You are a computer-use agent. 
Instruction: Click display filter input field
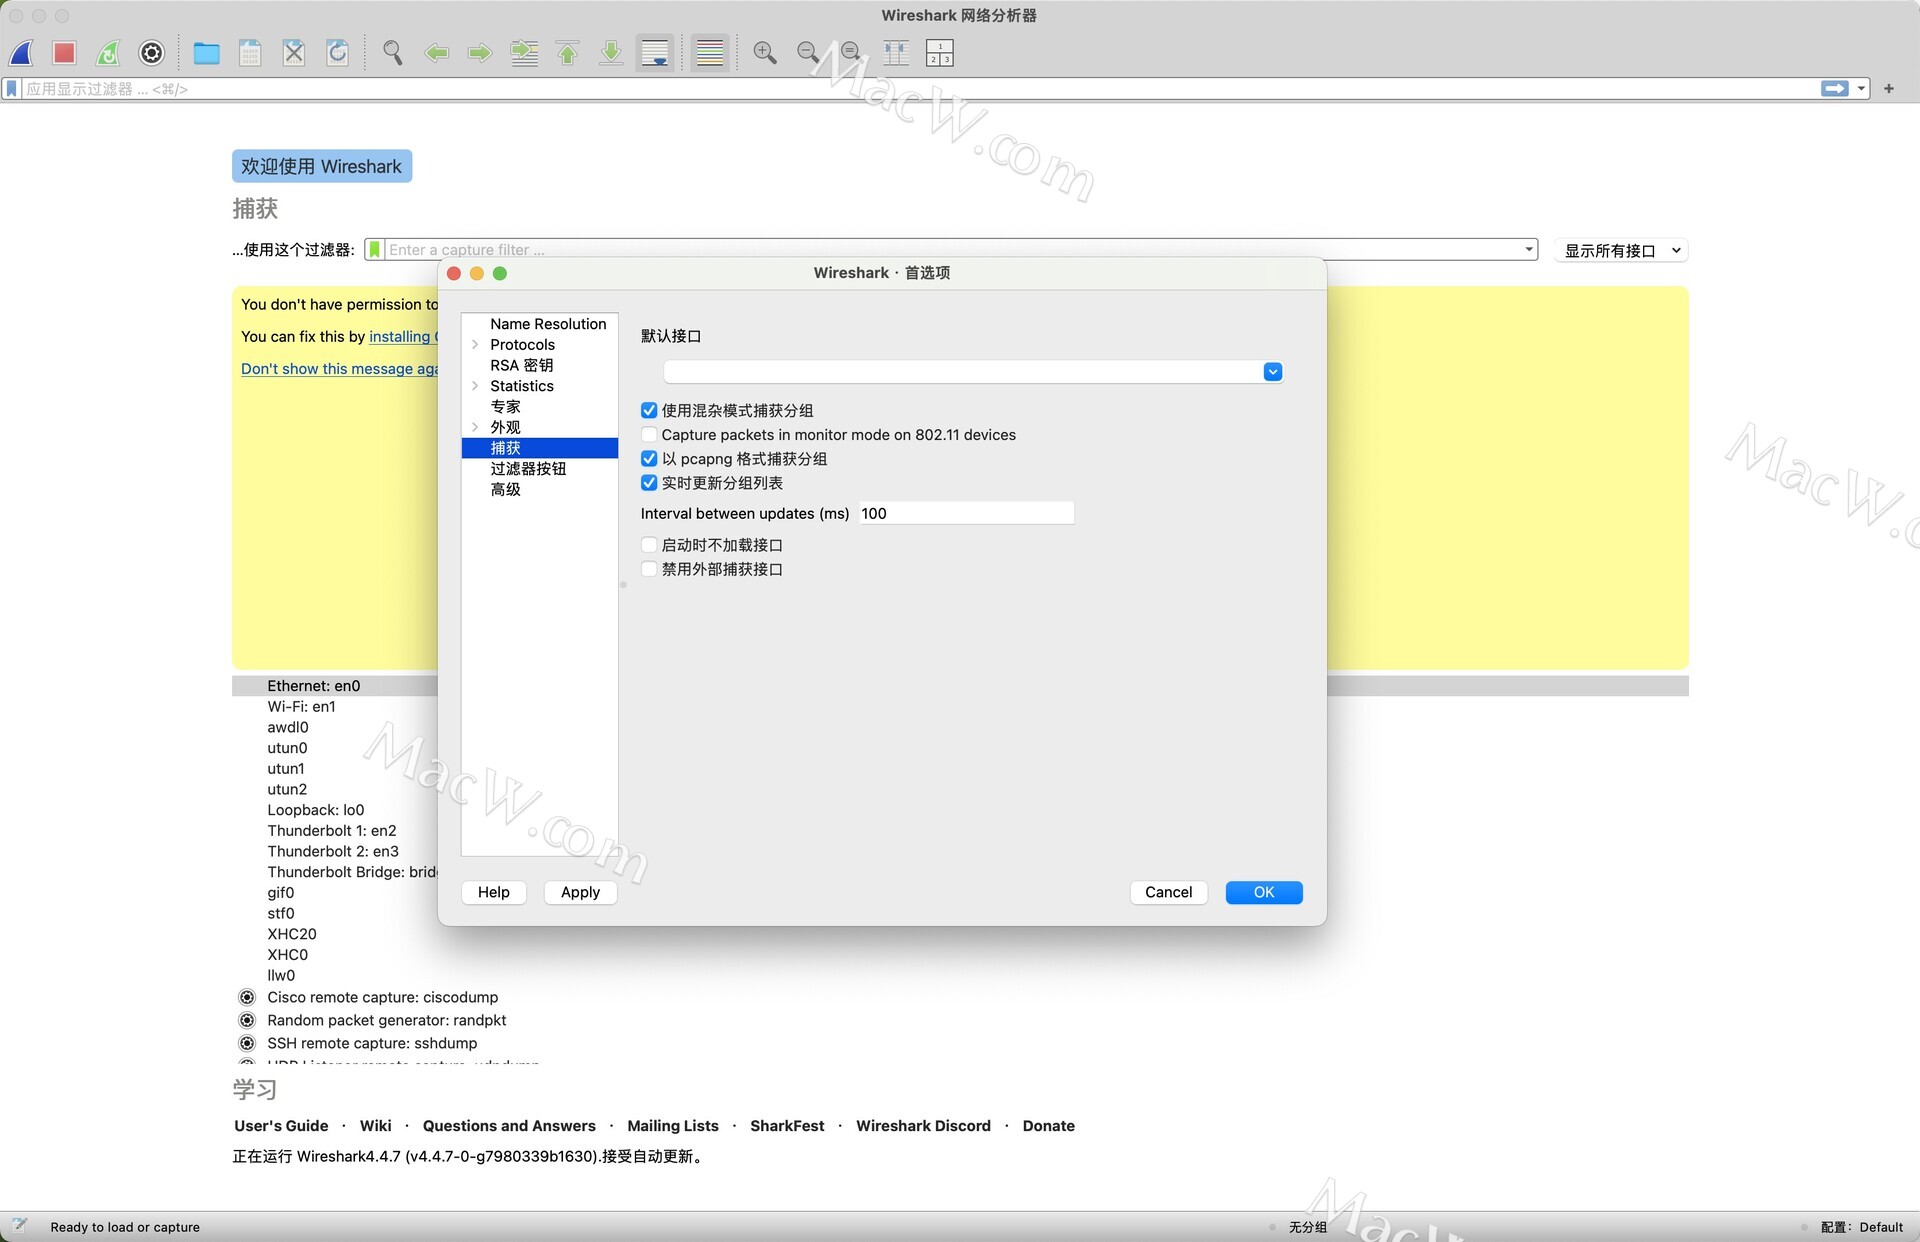tap(920, 89)
